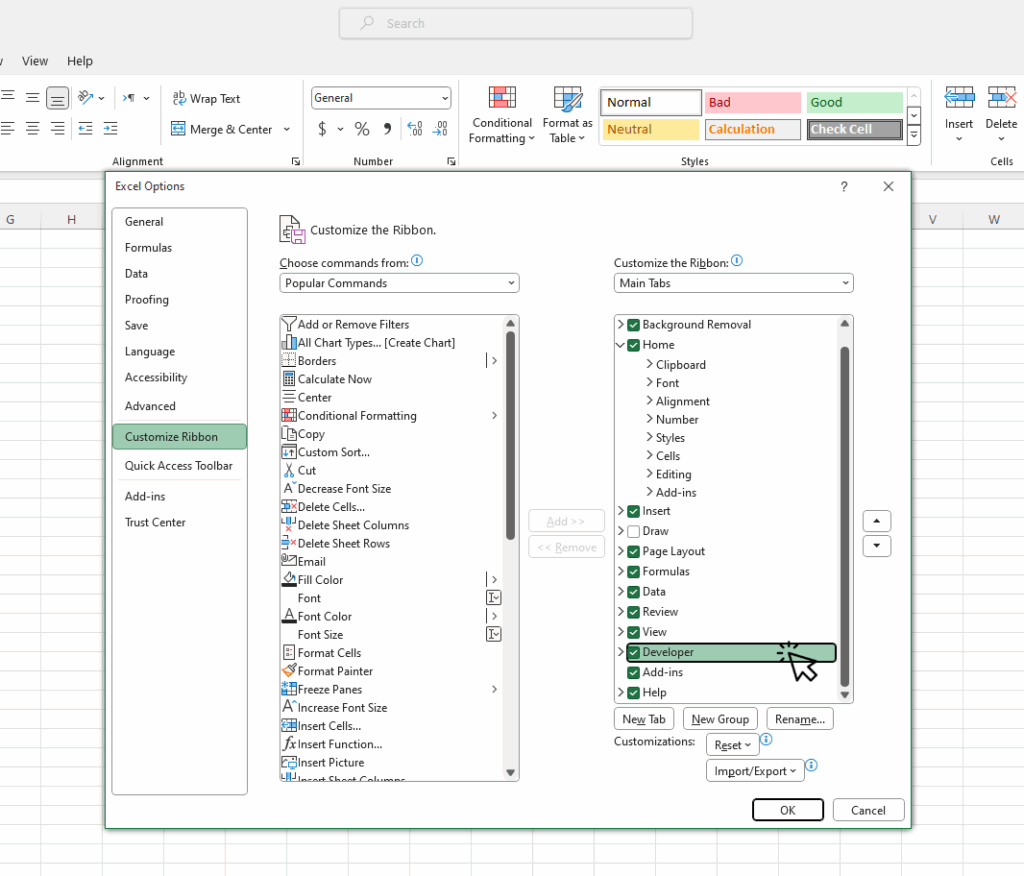
Task: Expand the Styles gallery more arrow
Action: [x=914, y=135]
